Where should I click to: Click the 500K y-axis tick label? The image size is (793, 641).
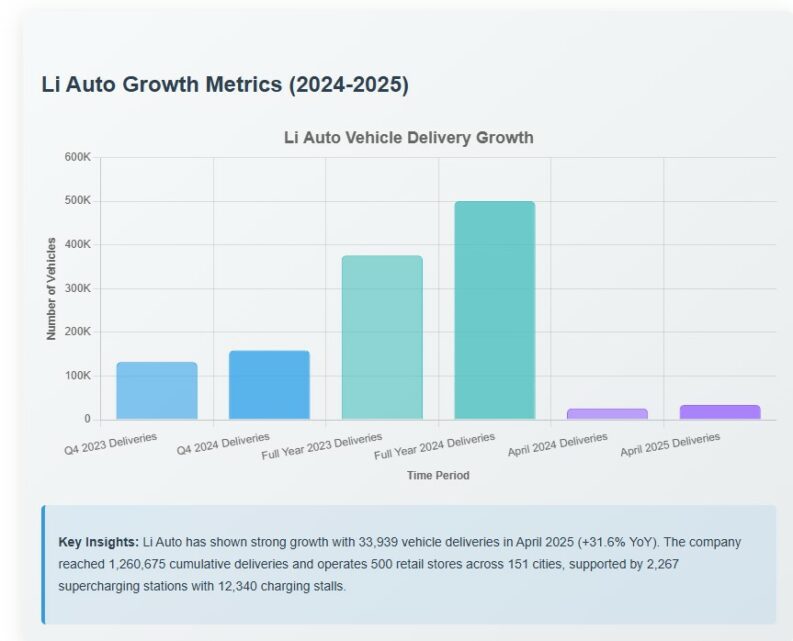click(77, 201)
